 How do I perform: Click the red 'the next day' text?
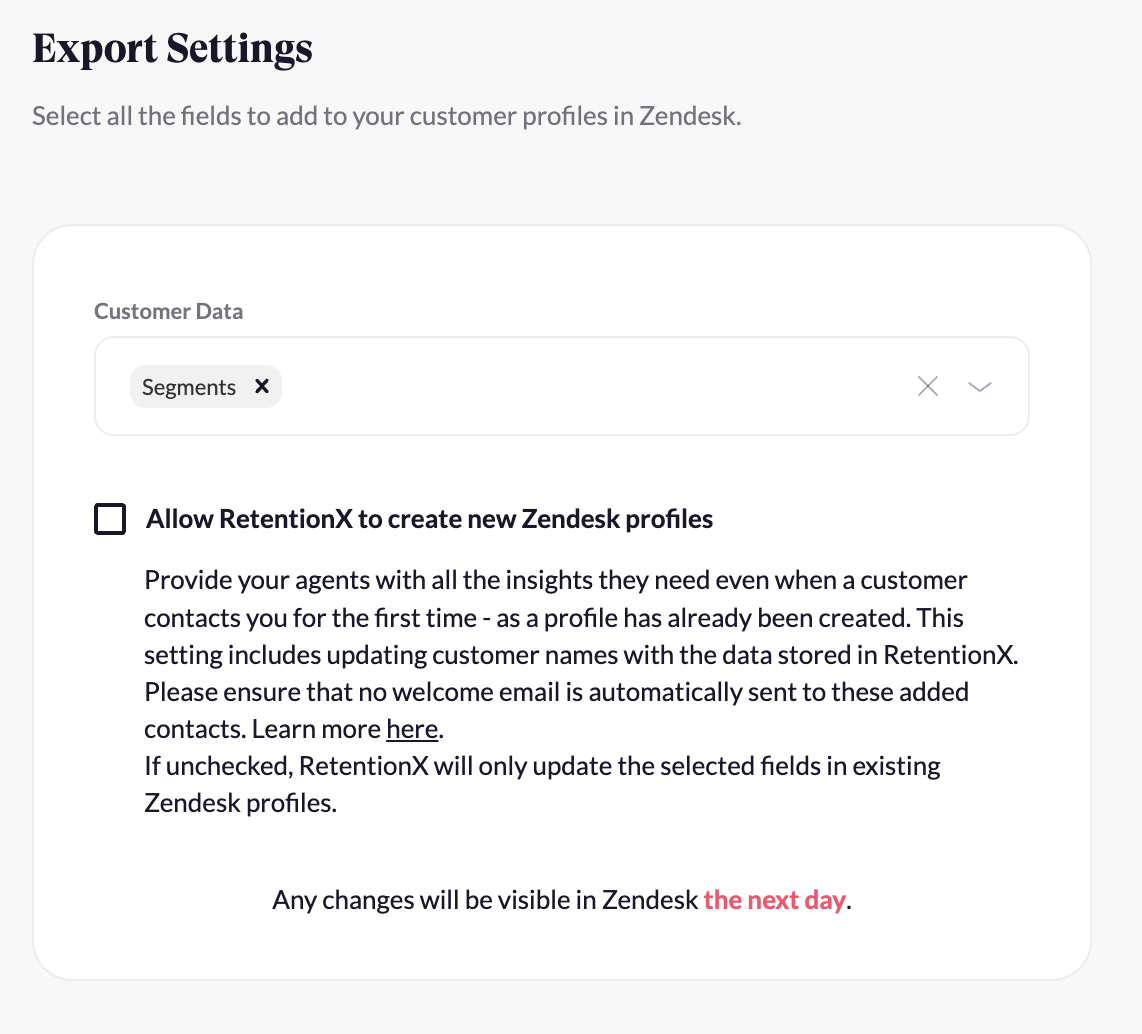775,900
